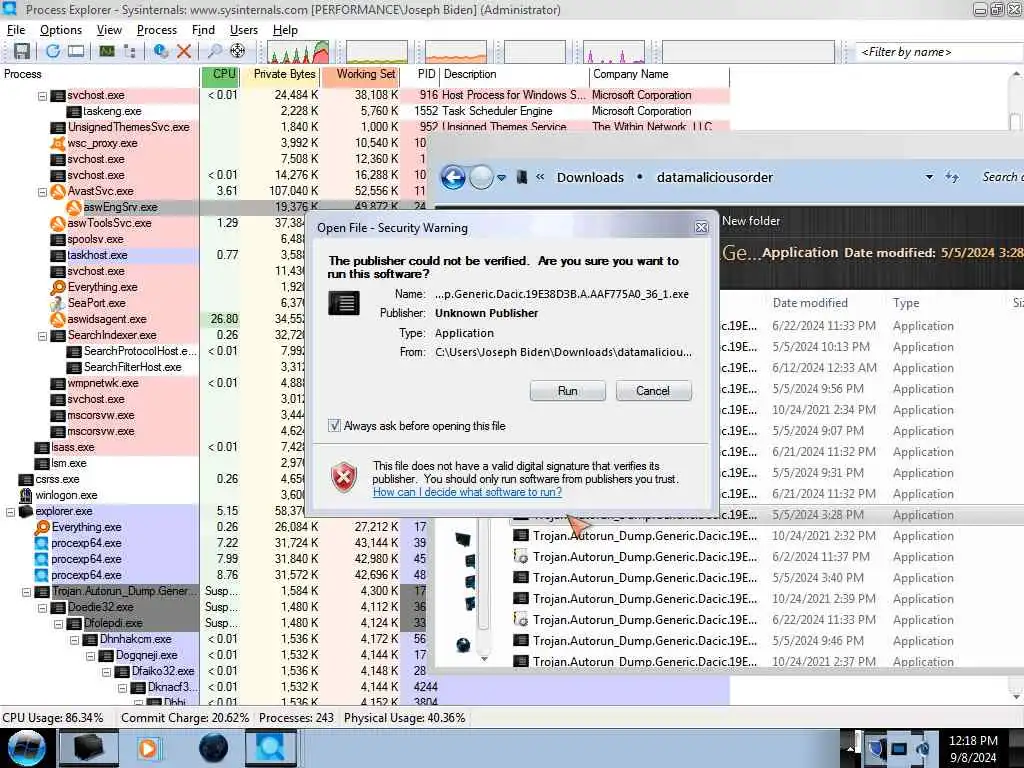
Task: Click Cancel in the Security Warning dialog
Action: 653,391
